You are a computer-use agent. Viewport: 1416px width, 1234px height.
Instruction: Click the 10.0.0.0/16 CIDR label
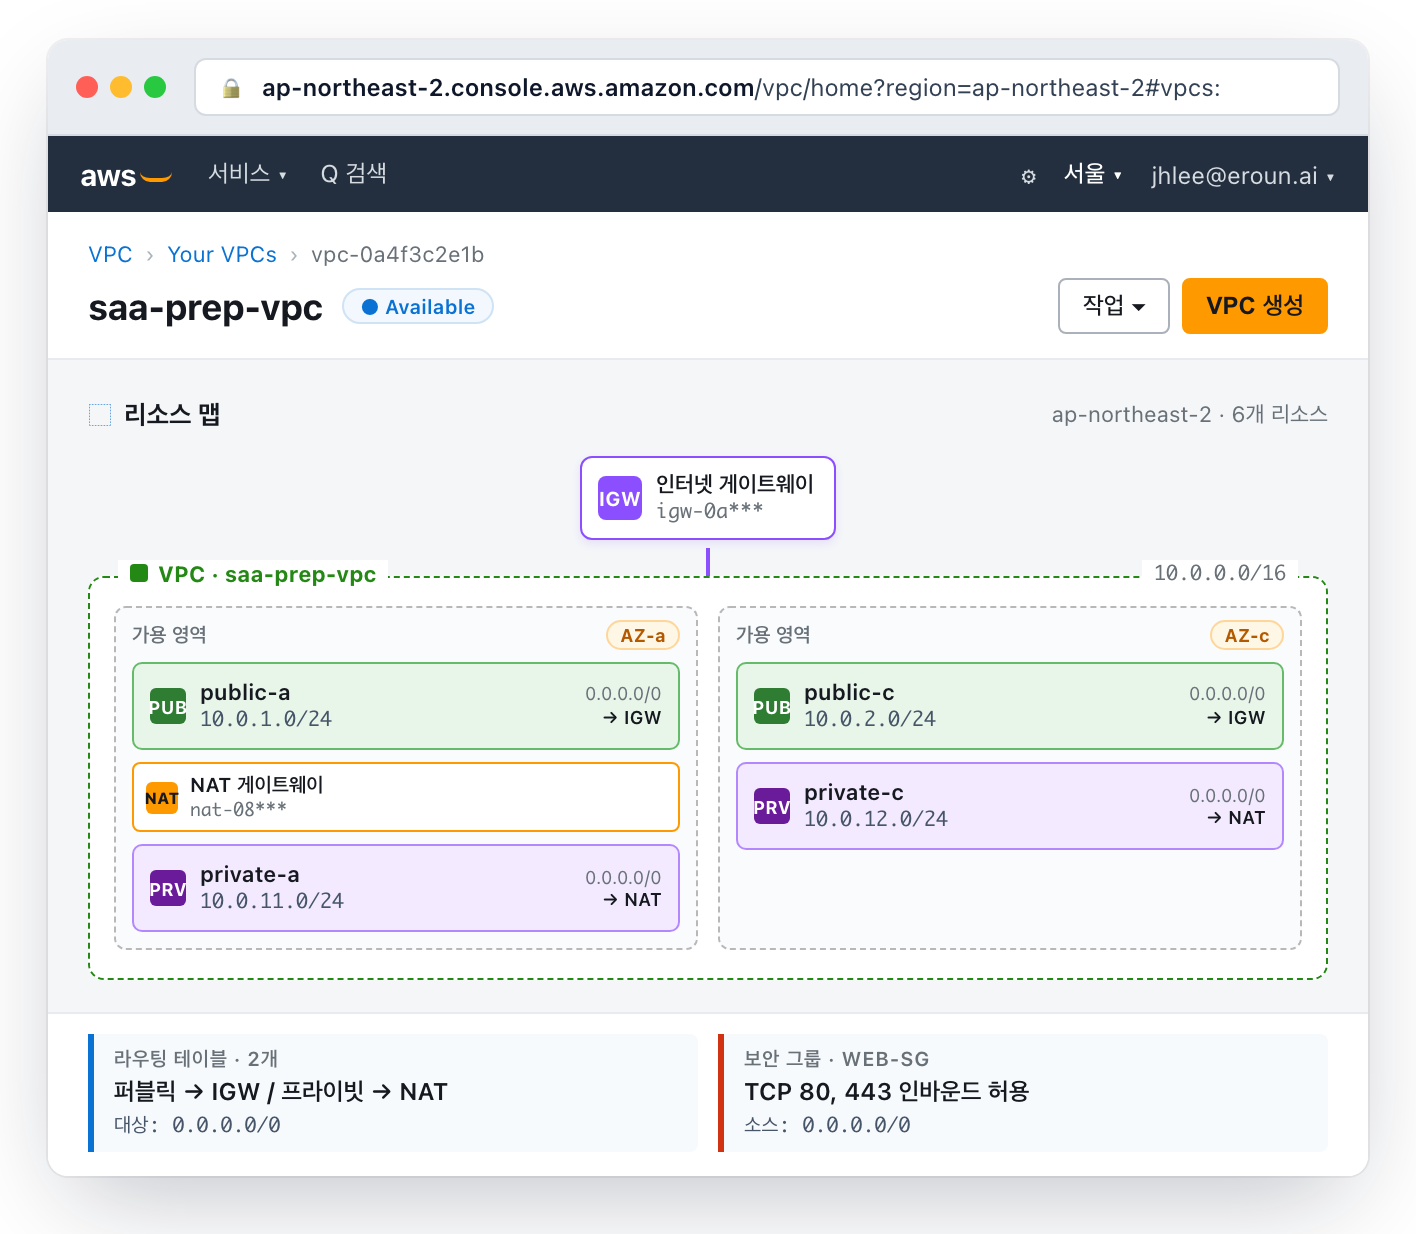(x=1220, y=573)
